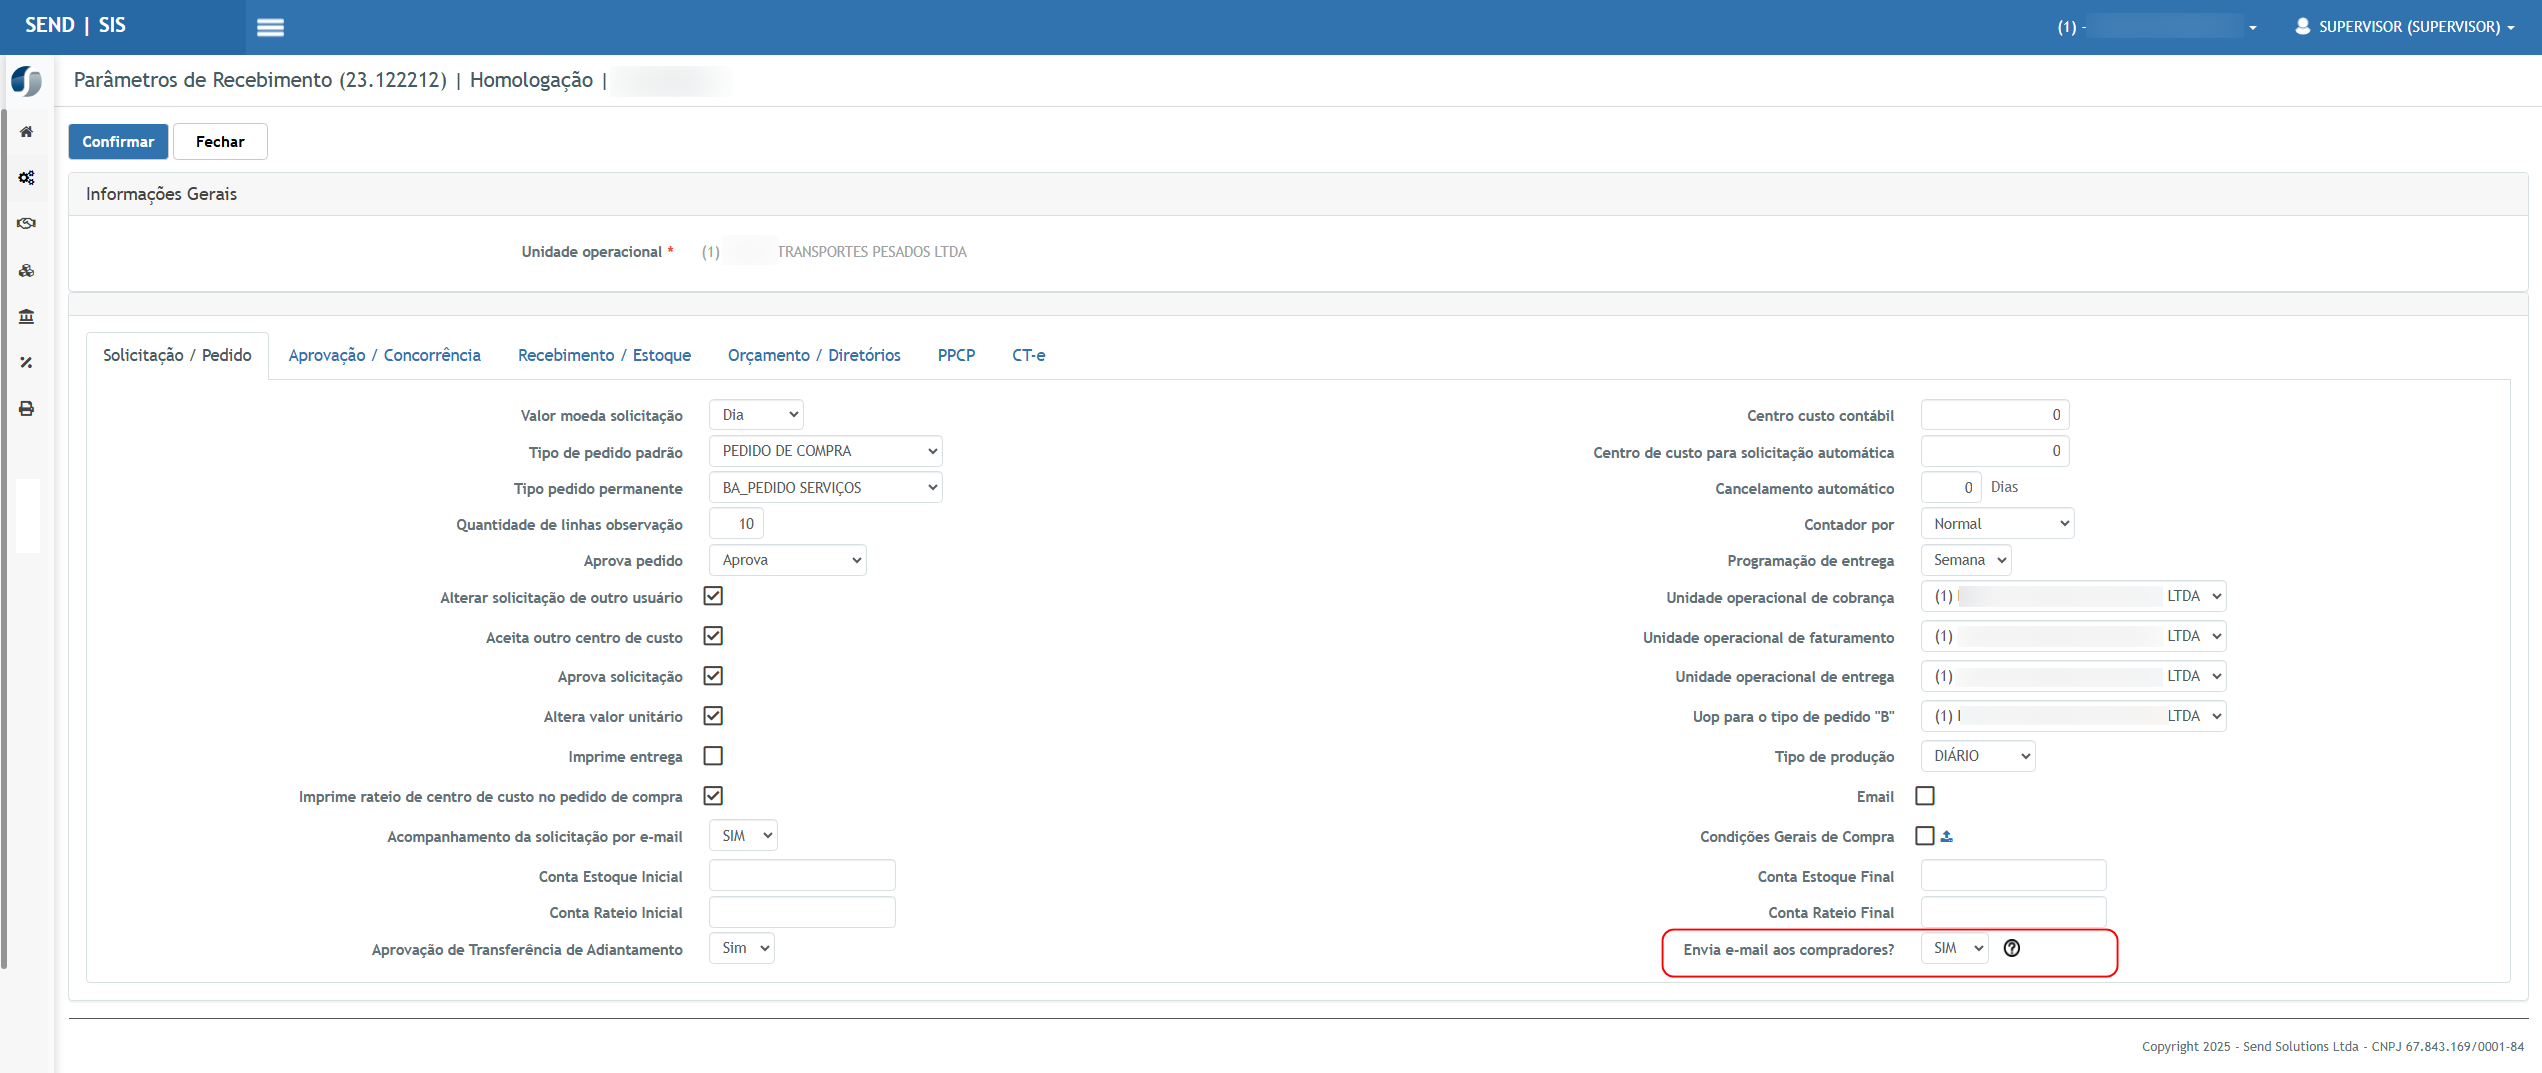Viewport: 2542px width, 1073px height.
Task: Click the home icon in sidebar
Action: [x=27, y=132]
